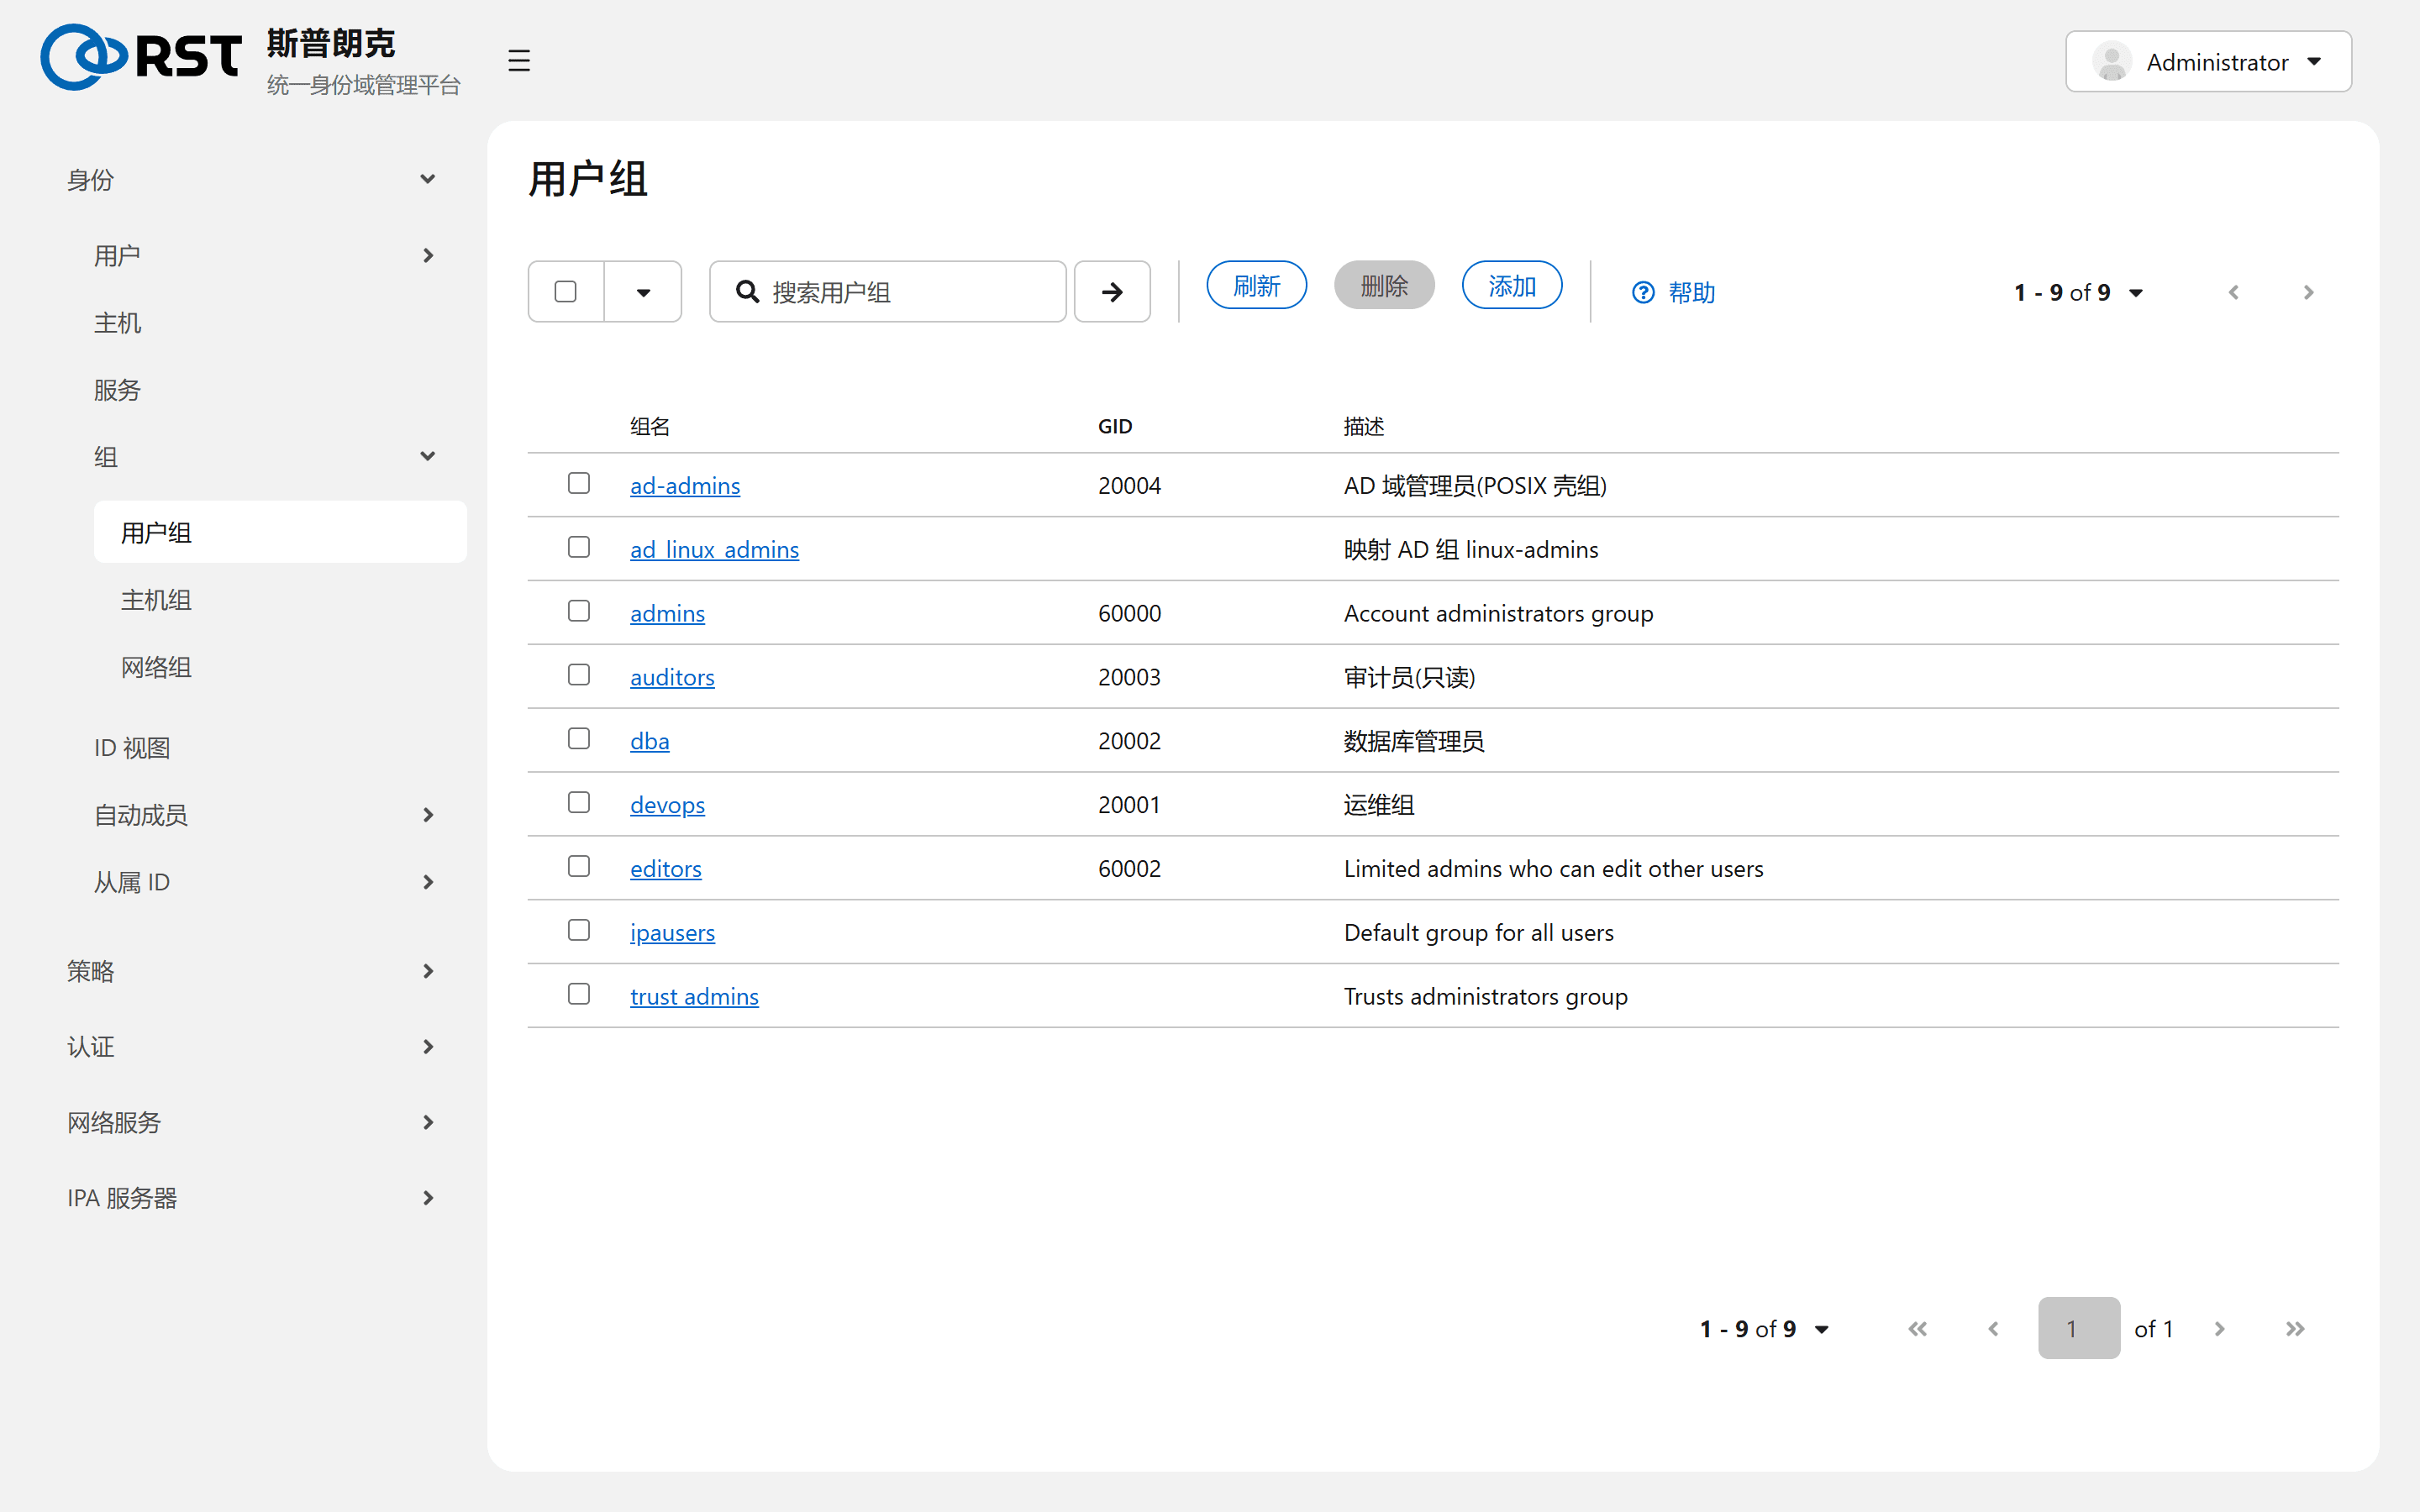Click the help question mark icon
Viewport: 2420px width, 1512px height.
pyautogui.click(x=1643, y=292)
